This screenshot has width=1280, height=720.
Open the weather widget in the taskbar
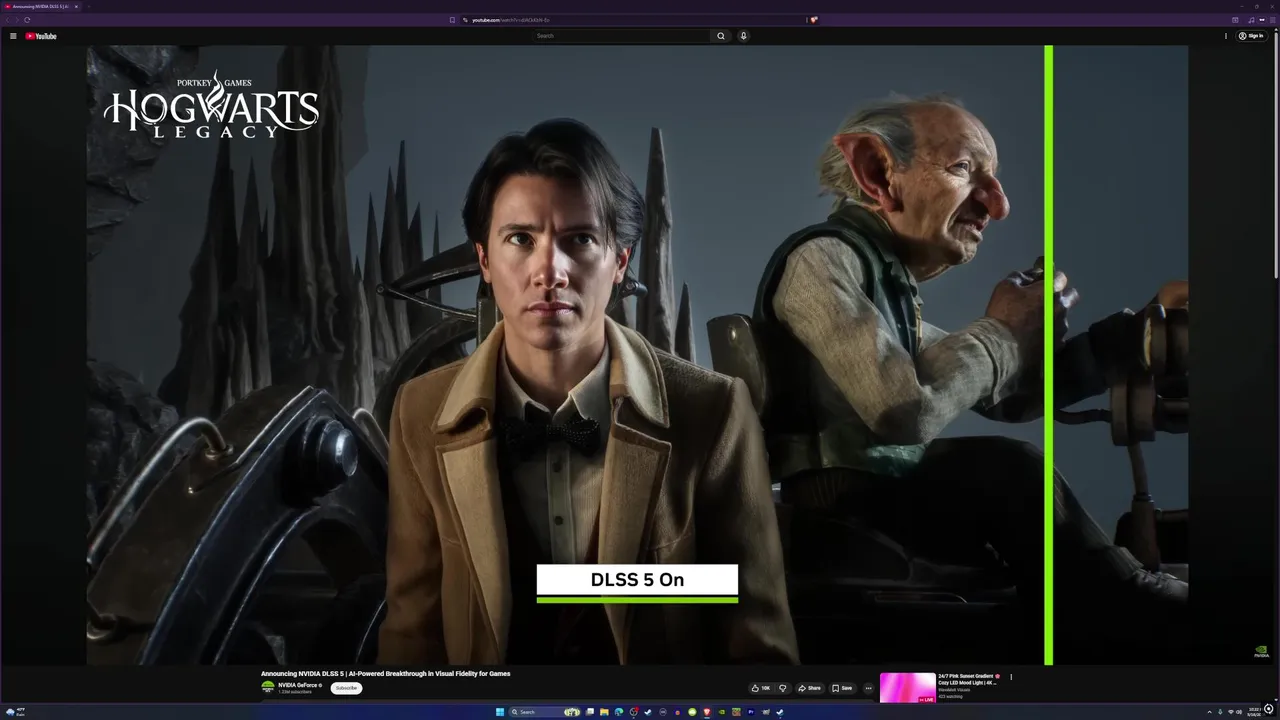(x=16, y=712)
